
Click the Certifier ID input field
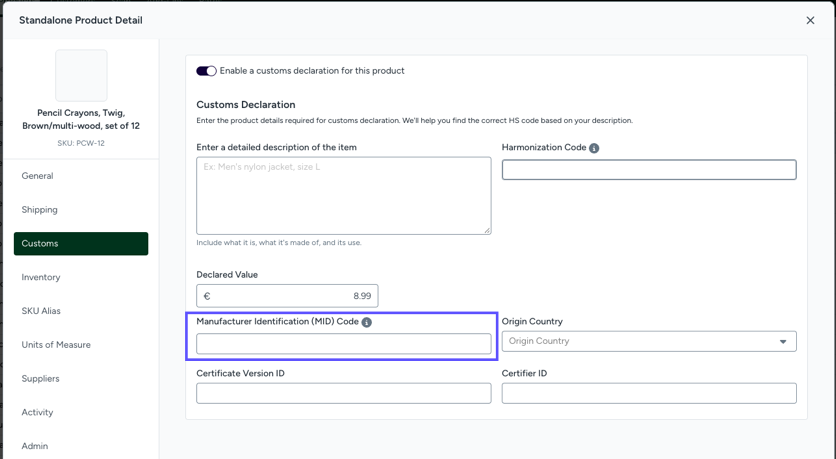[649, 393]
